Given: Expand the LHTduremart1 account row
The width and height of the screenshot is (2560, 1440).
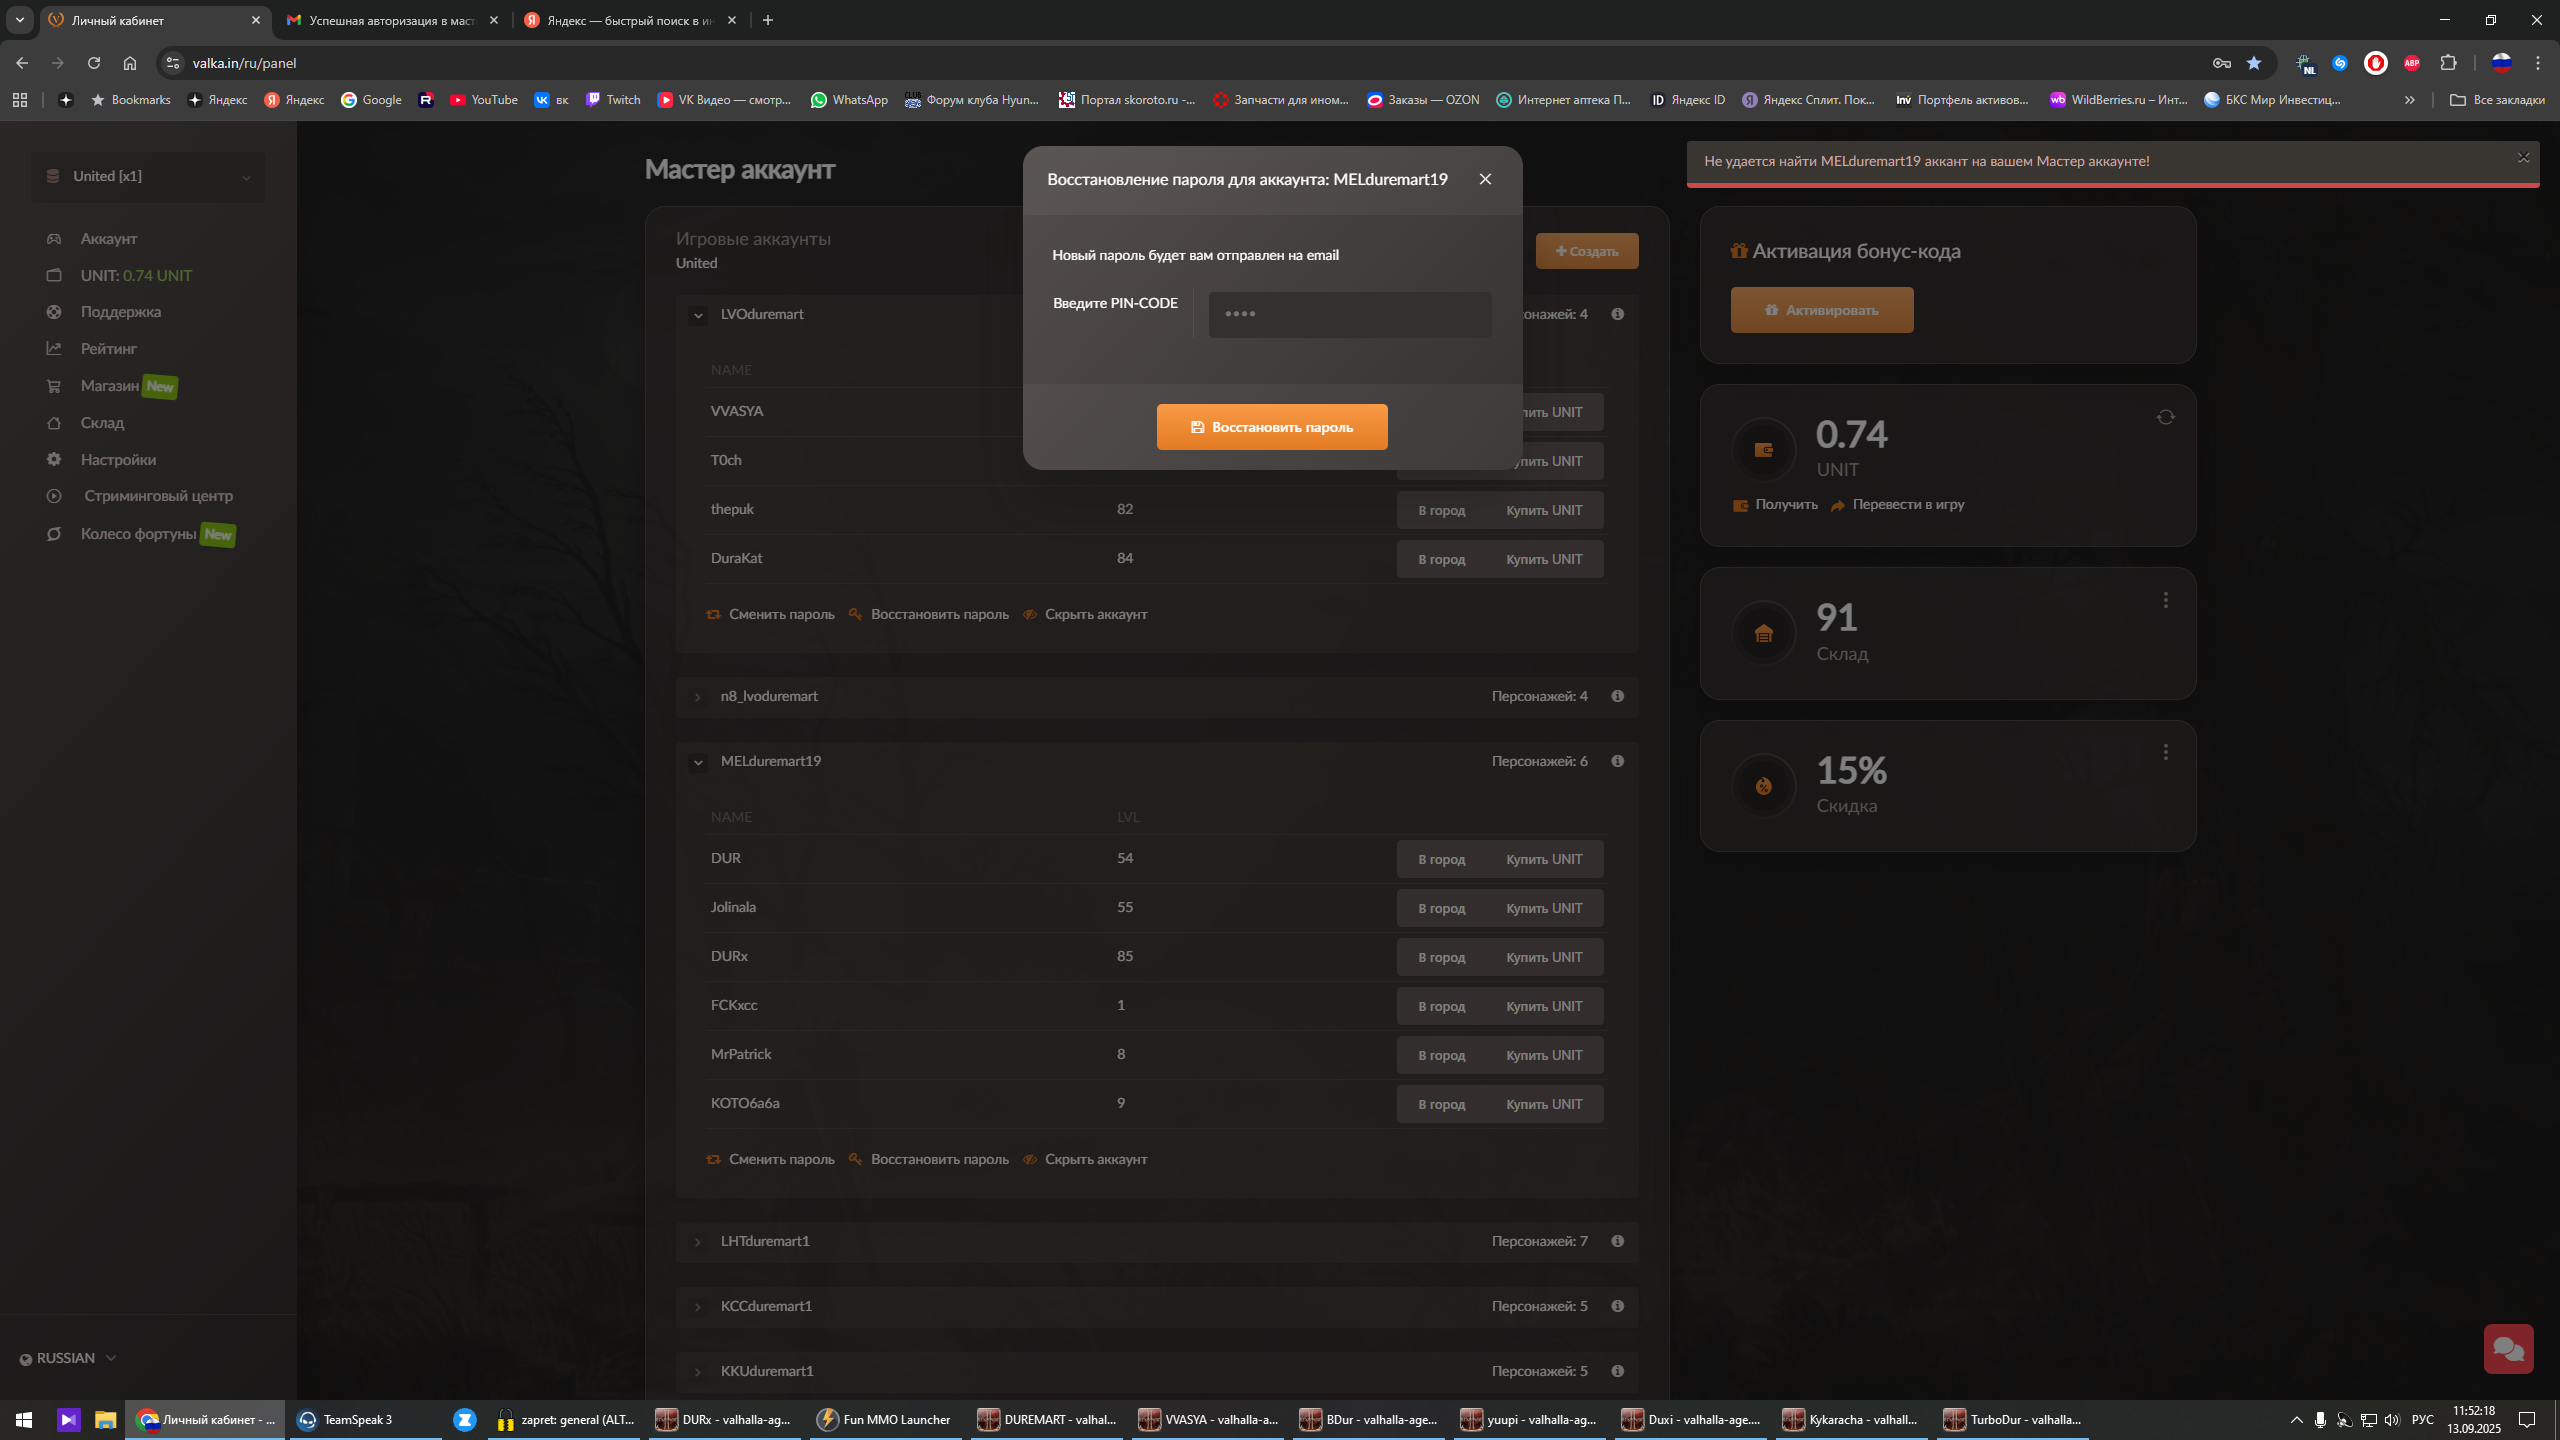Looking at the screenshot, I should (698, 1242).
